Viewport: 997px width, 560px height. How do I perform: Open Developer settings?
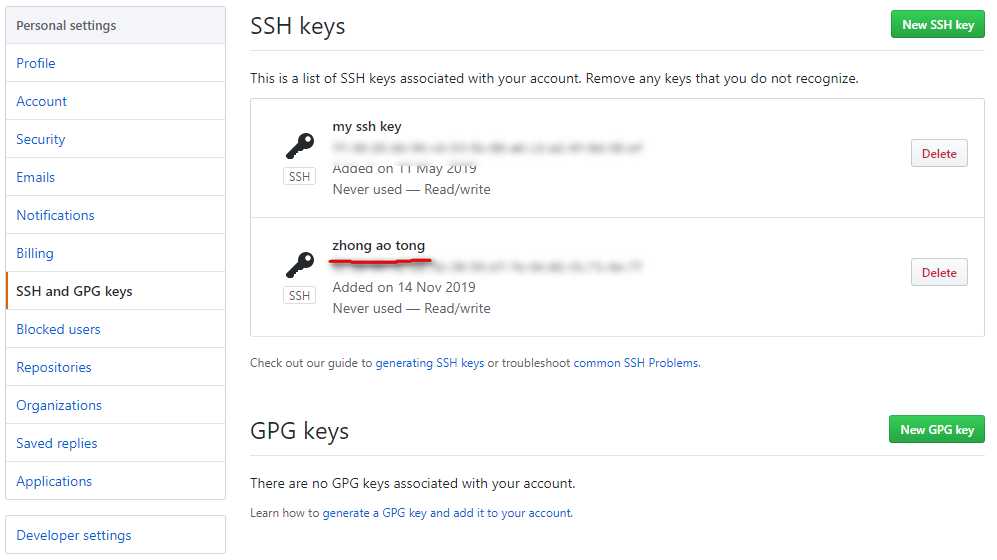pos(74,535)
